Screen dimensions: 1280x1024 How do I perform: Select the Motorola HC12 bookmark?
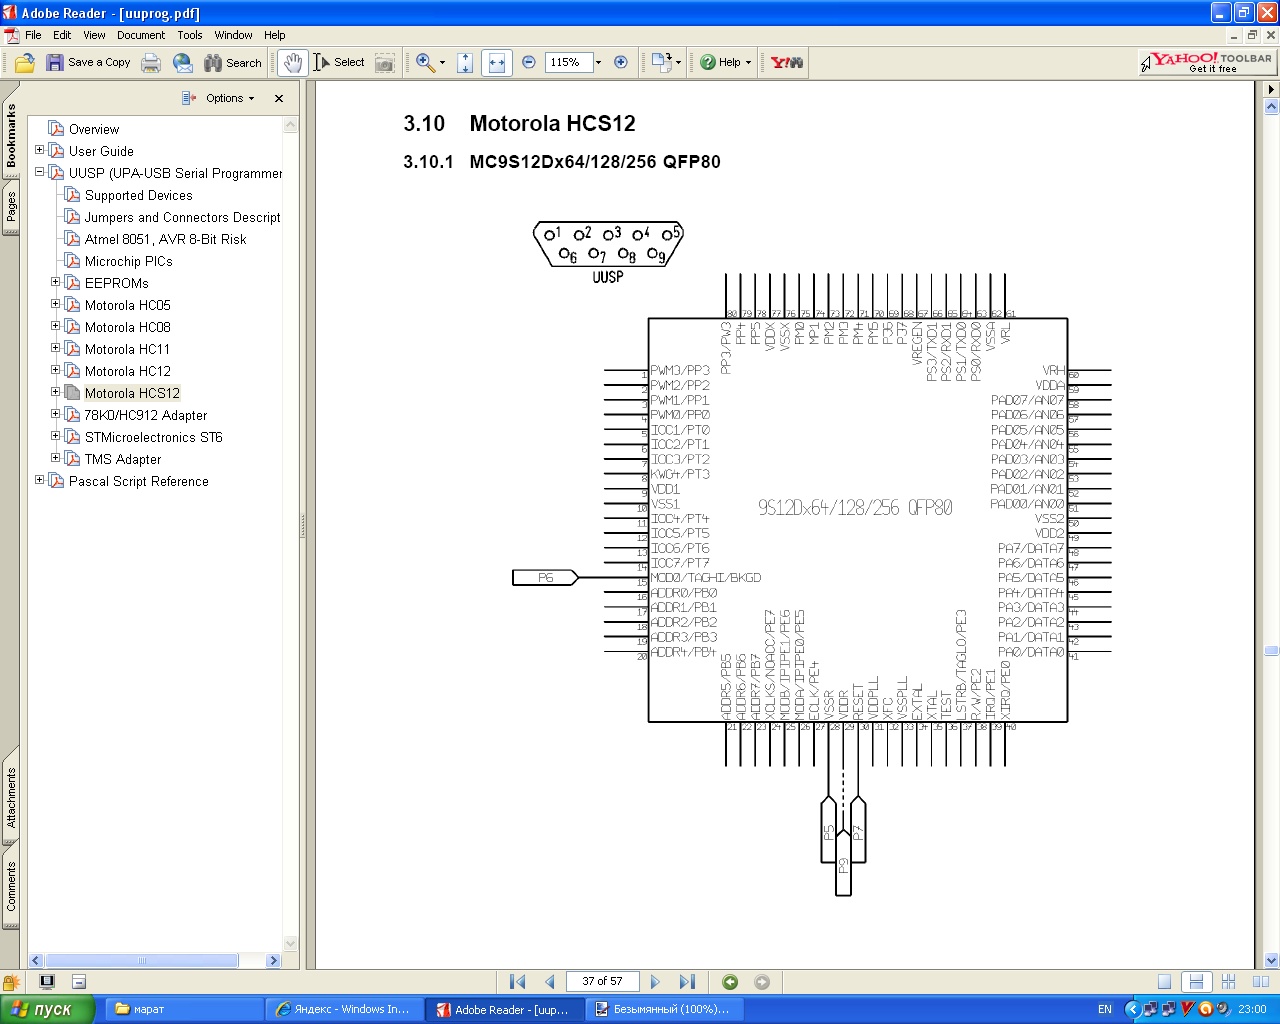[x=127, y=371]
